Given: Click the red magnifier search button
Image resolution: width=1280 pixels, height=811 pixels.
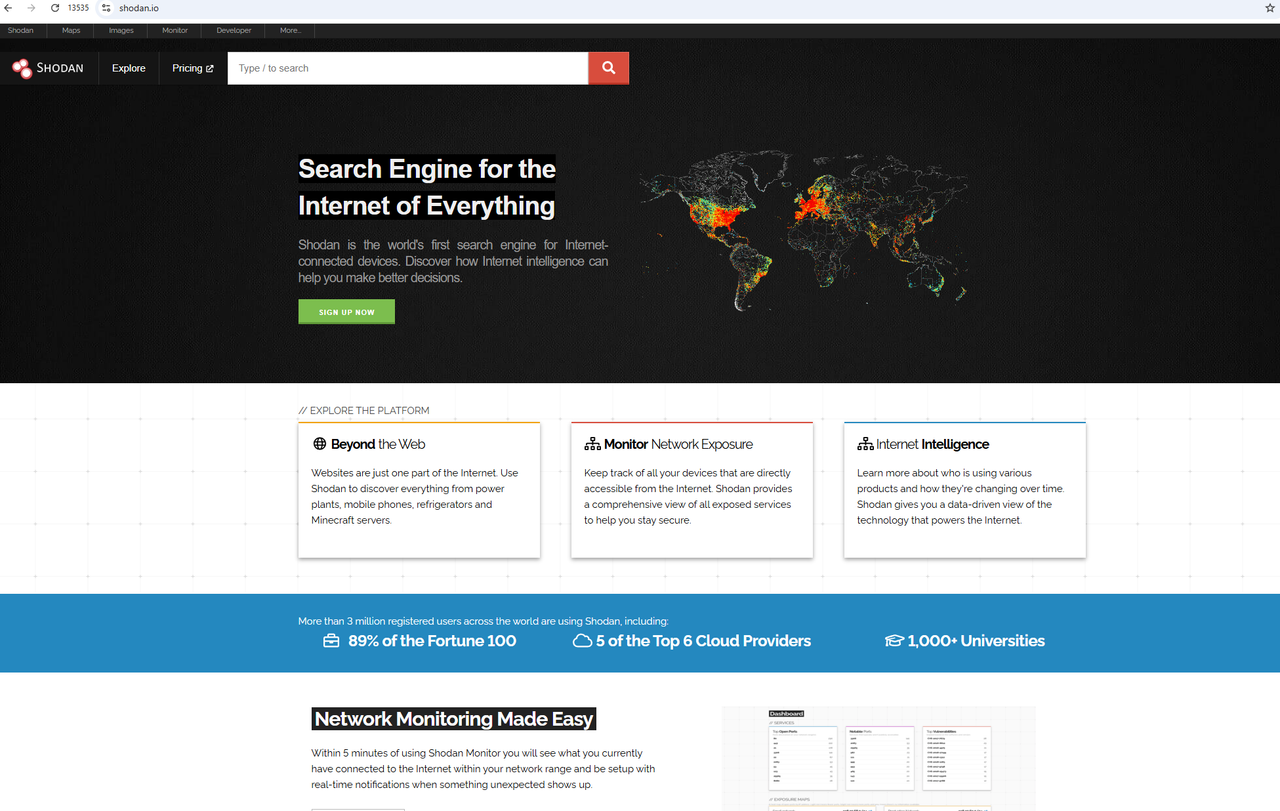Looking at the screenshot, I should pyautogui.click(x=608, y=68).
